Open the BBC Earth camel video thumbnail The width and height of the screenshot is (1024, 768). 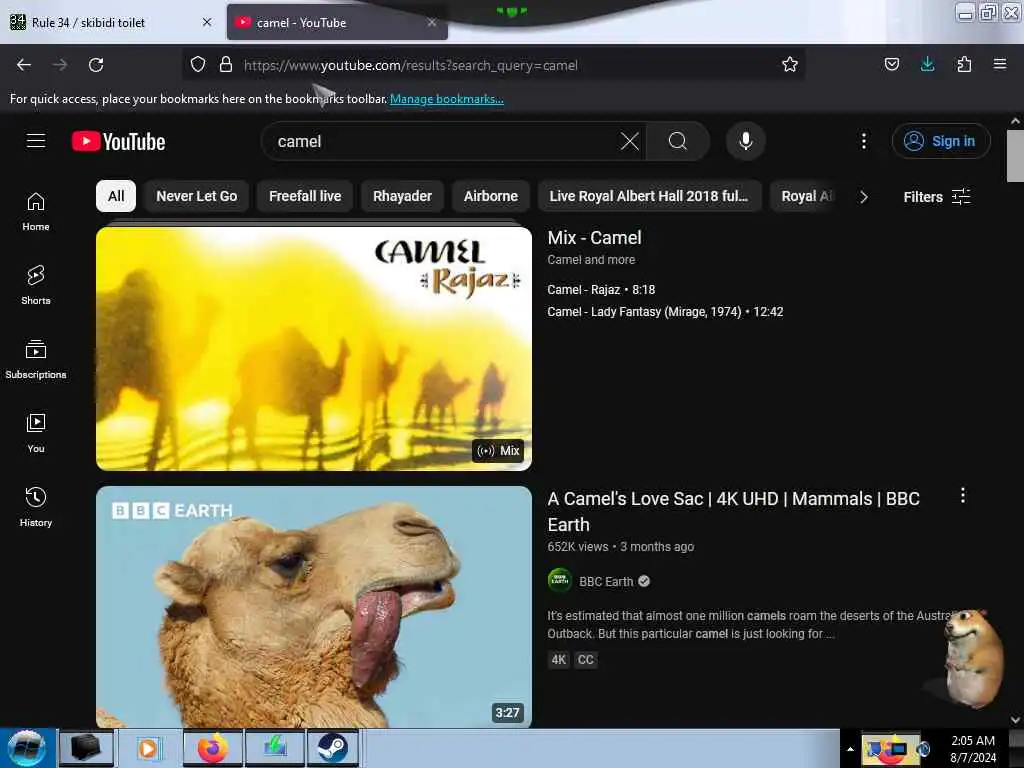[x=313, y=607]
